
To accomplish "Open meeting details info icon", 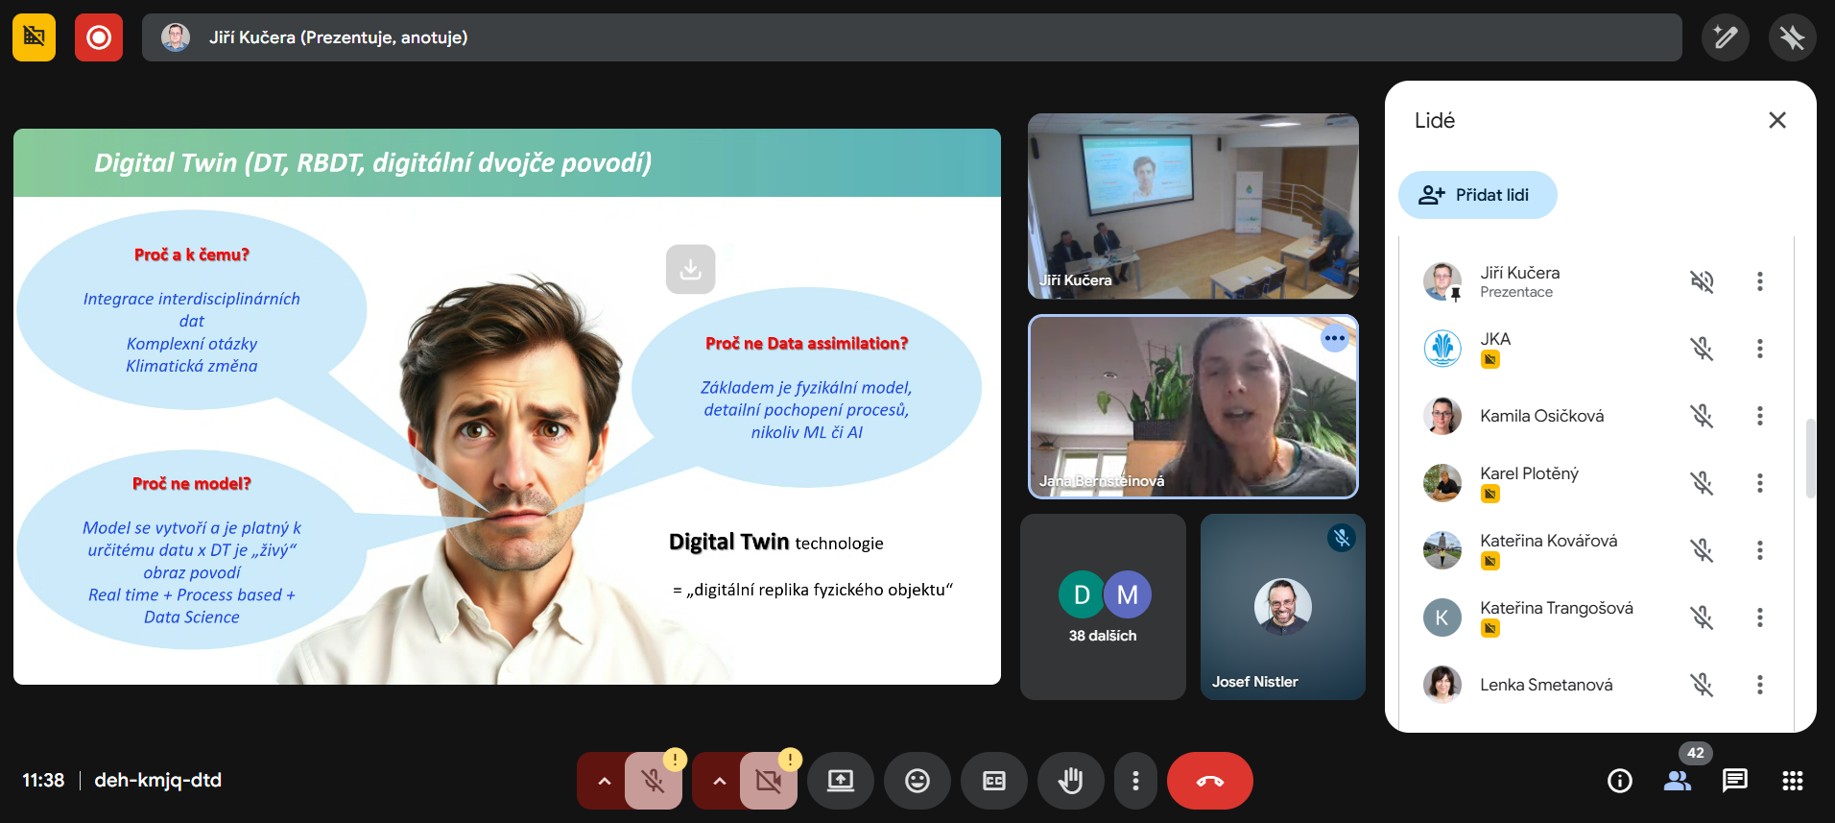I will 1619,780.
